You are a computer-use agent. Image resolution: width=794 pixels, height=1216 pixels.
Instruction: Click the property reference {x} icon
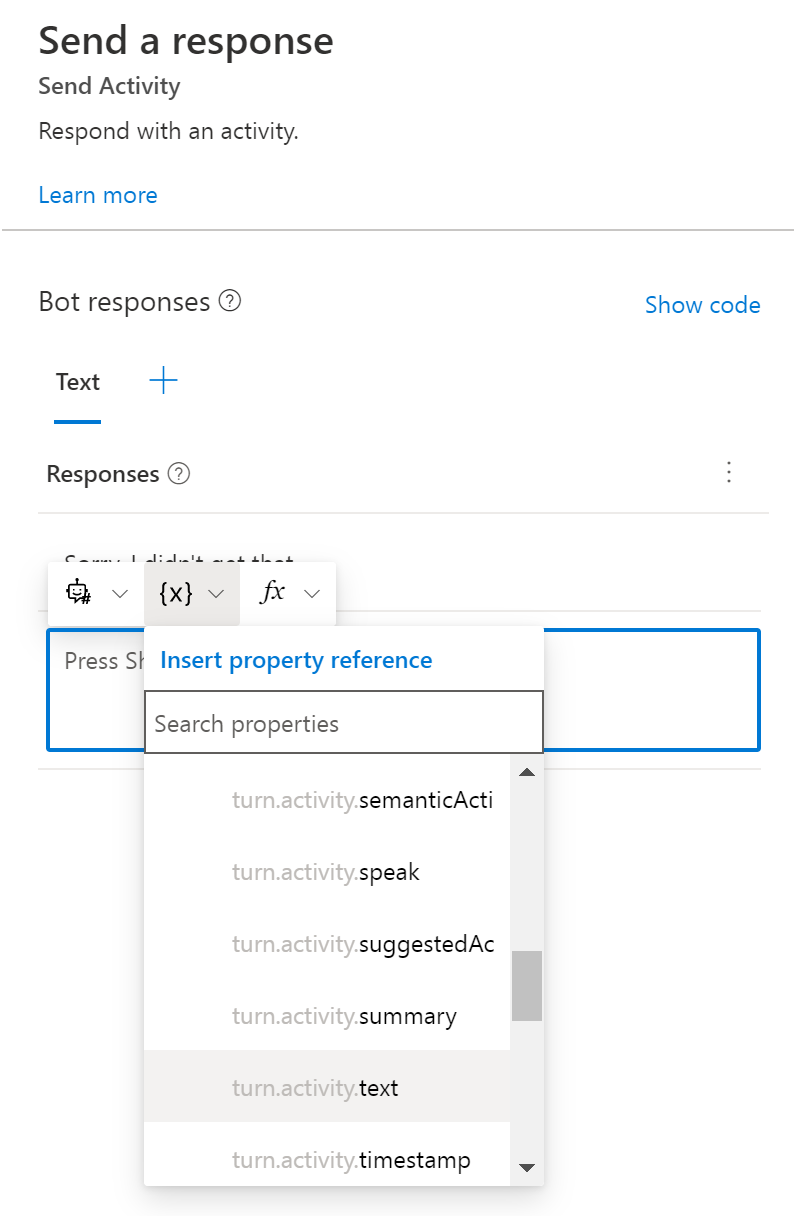[x=176, y=593]
